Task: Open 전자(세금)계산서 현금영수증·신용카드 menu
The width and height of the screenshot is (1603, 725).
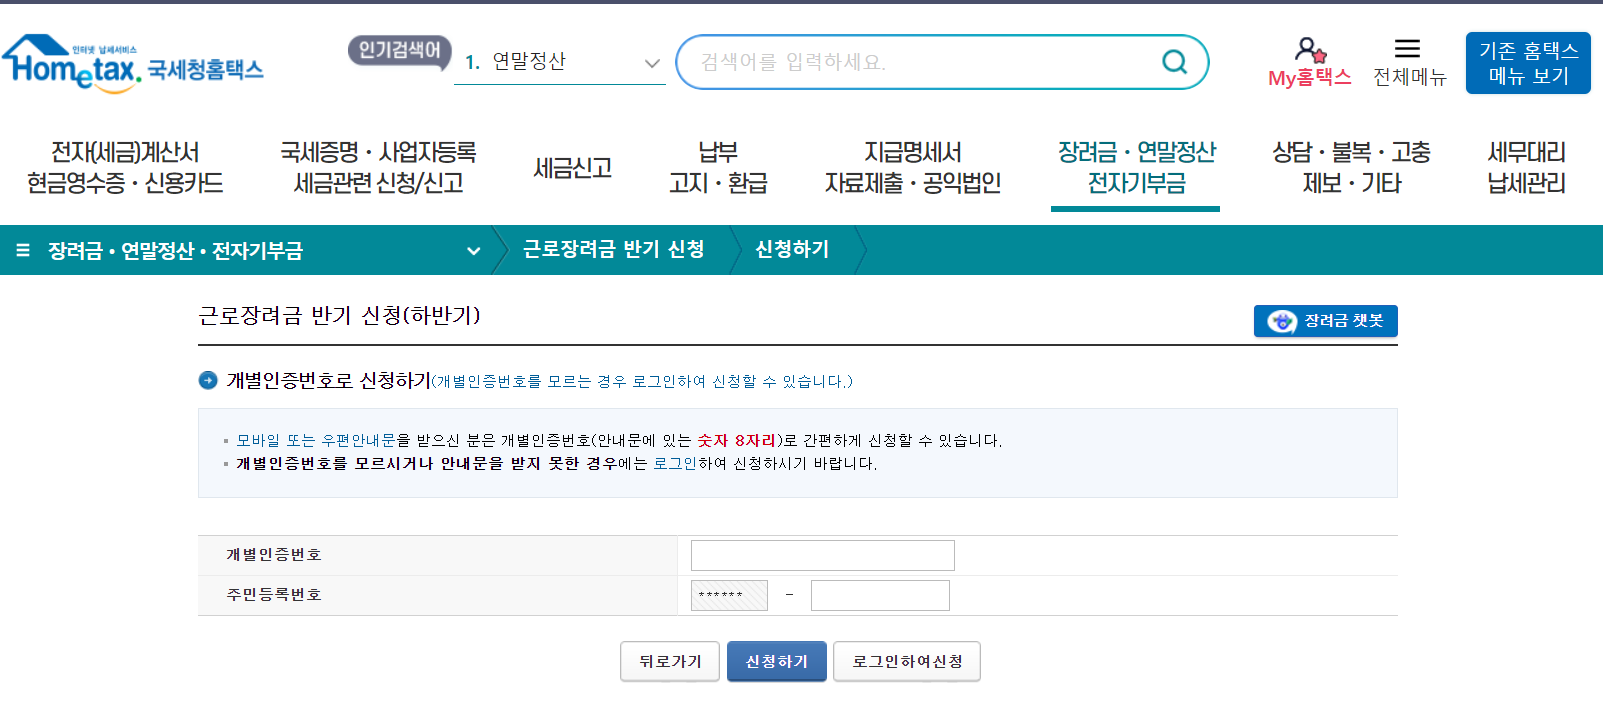Action: 125,167
